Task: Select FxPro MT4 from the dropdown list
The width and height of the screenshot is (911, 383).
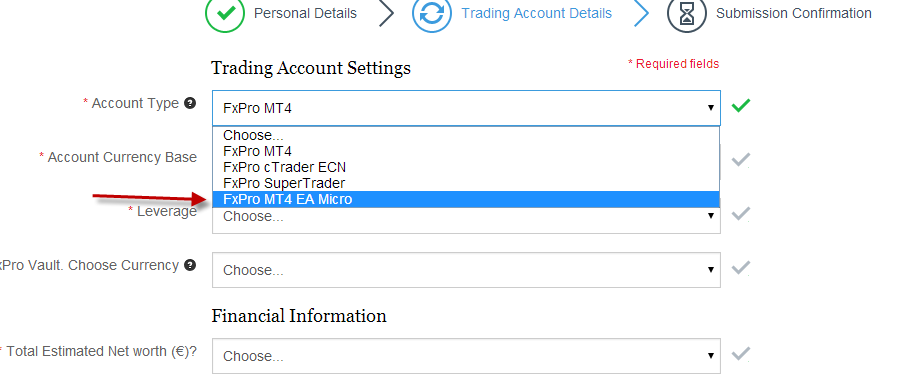Action: [x=466, y=152]
